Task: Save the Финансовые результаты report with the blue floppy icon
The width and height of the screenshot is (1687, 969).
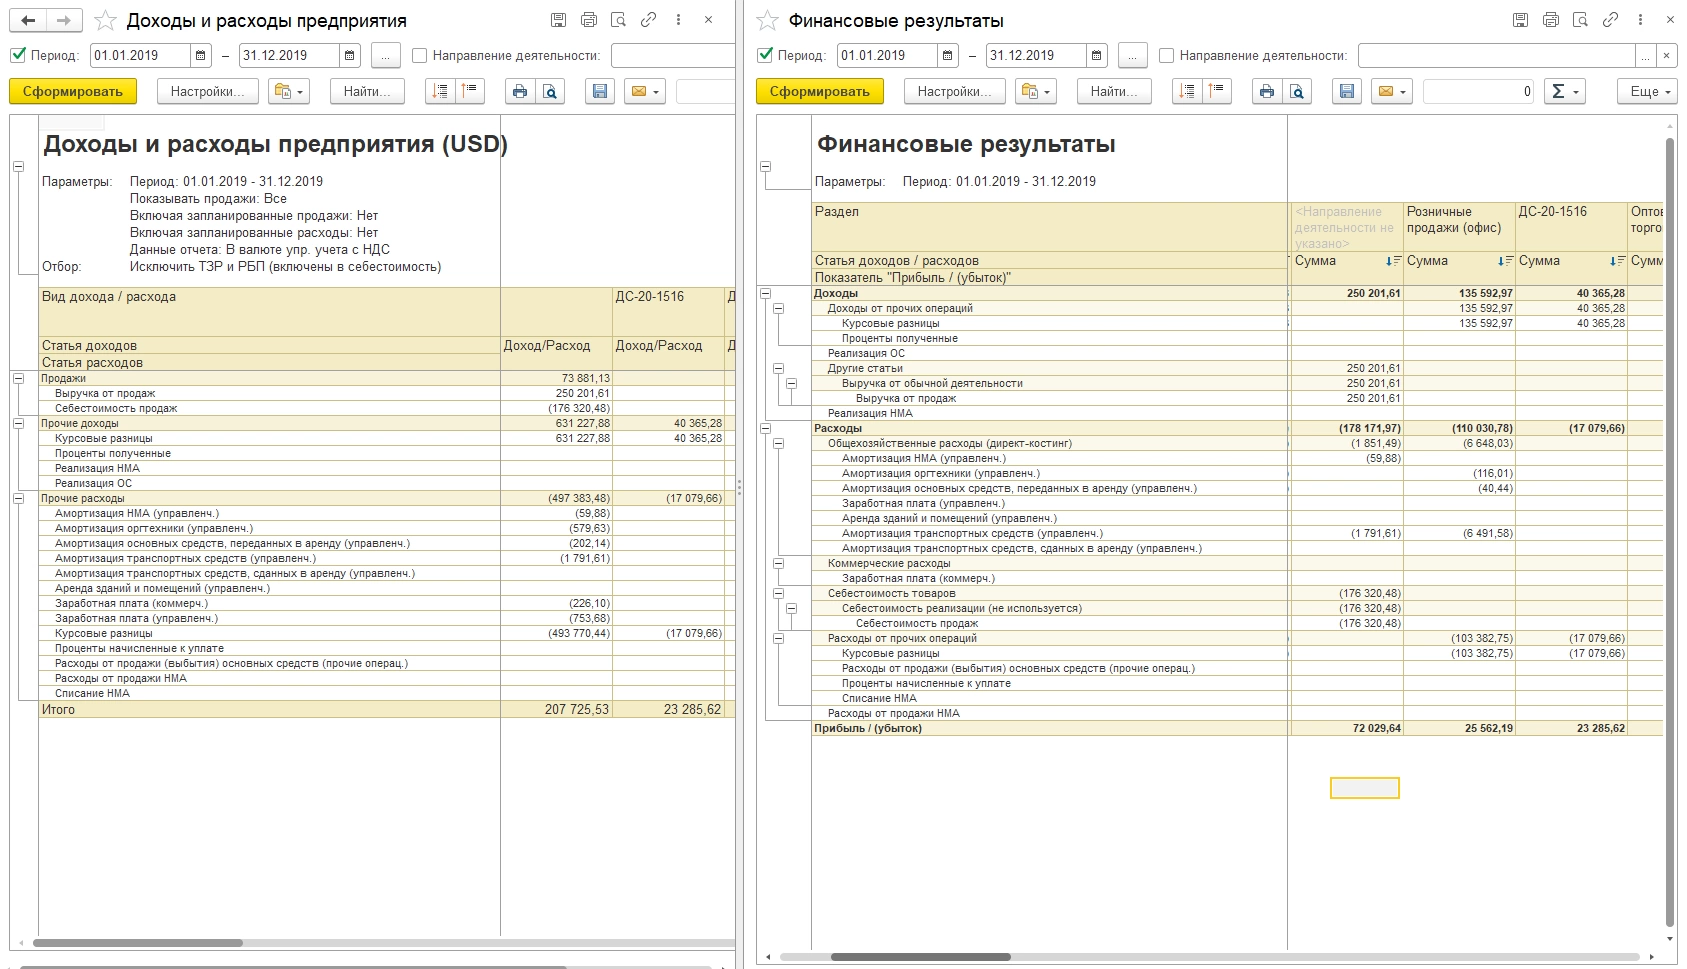Action: click(1347, 92)
